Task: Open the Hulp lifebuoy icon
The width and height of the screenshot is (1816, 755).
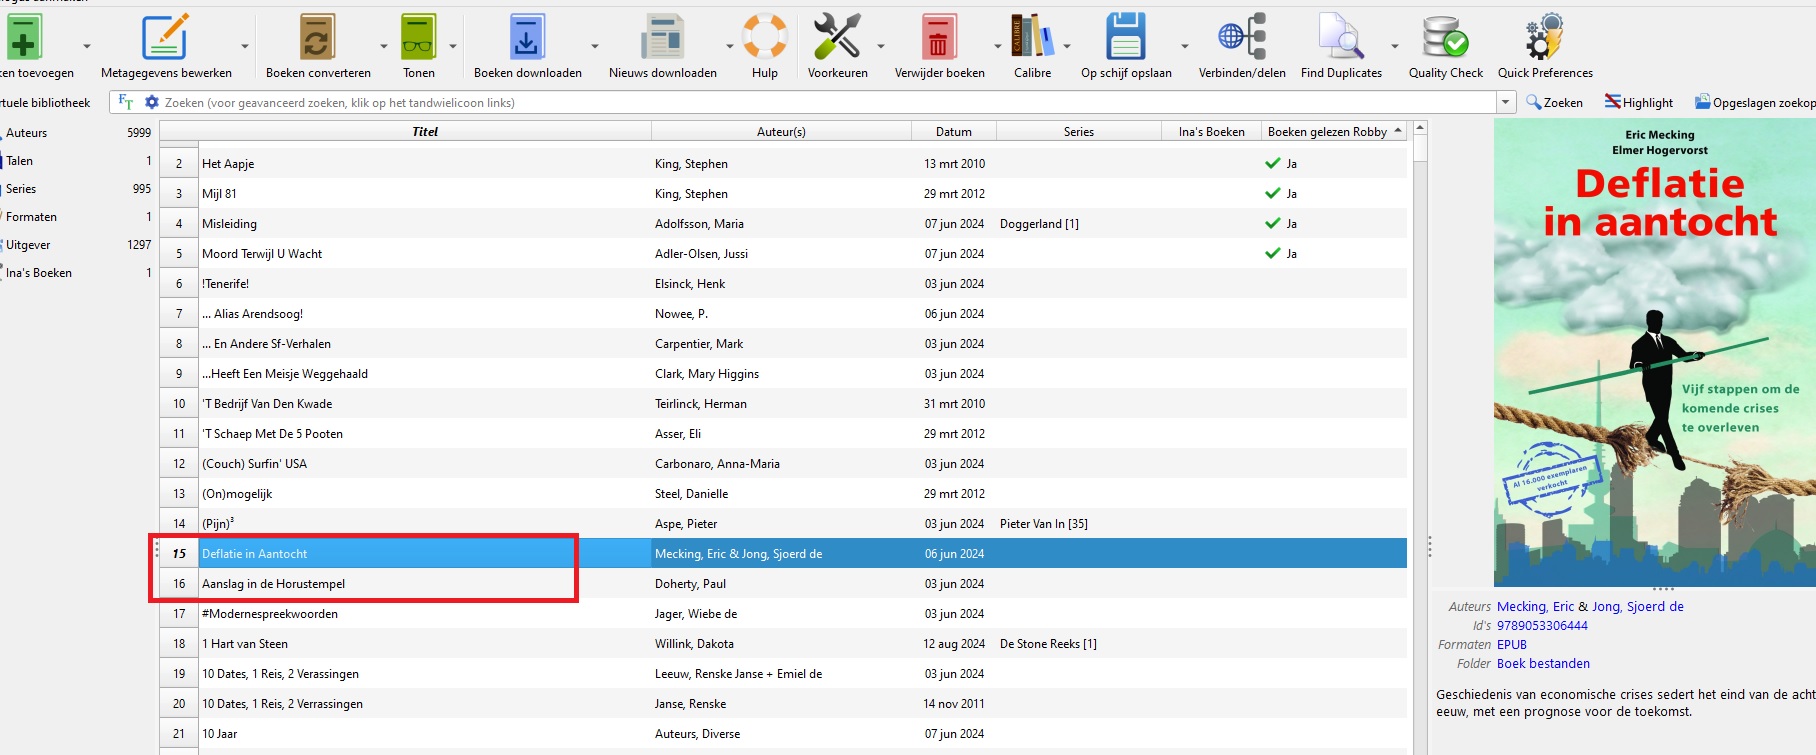Action: pos(765,38)
